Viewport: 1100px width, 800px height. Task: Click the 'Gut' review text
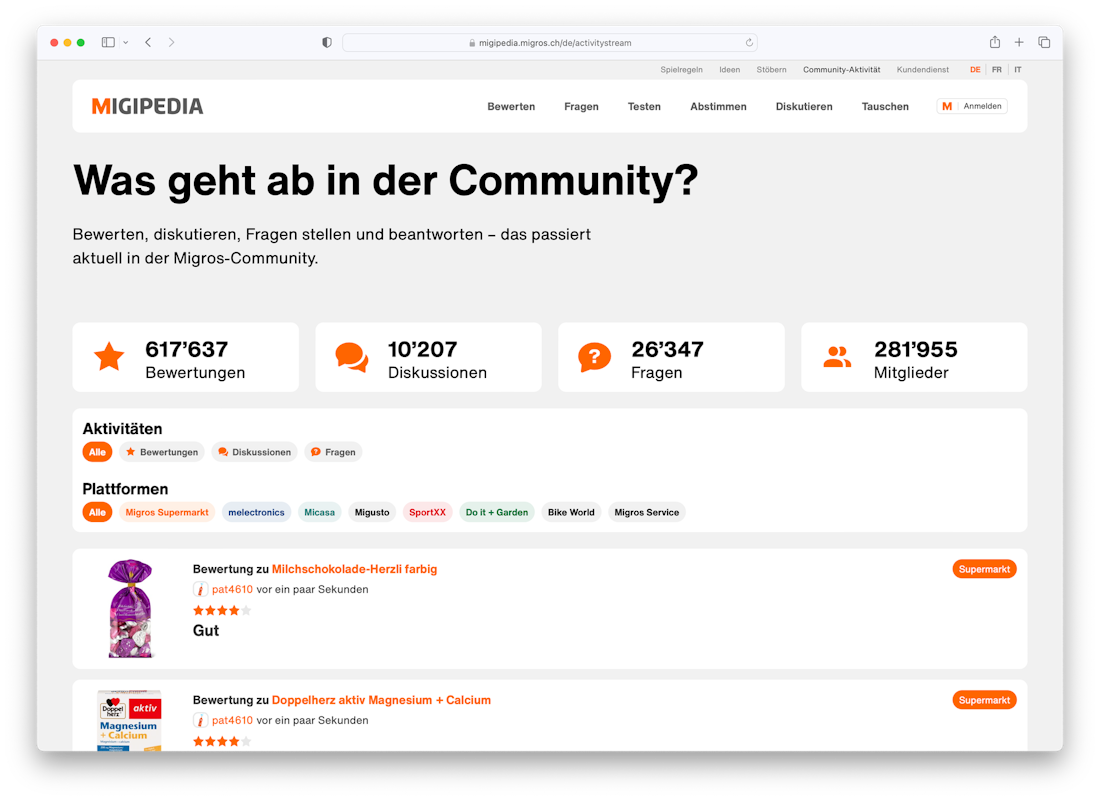tap(206, 631)
